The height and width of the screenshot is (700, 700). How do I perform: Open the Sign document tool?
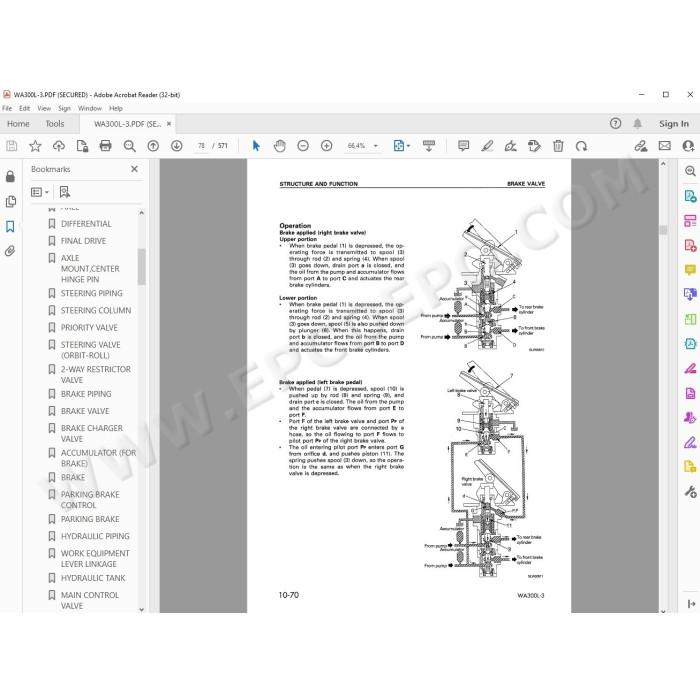click(510, 146)
